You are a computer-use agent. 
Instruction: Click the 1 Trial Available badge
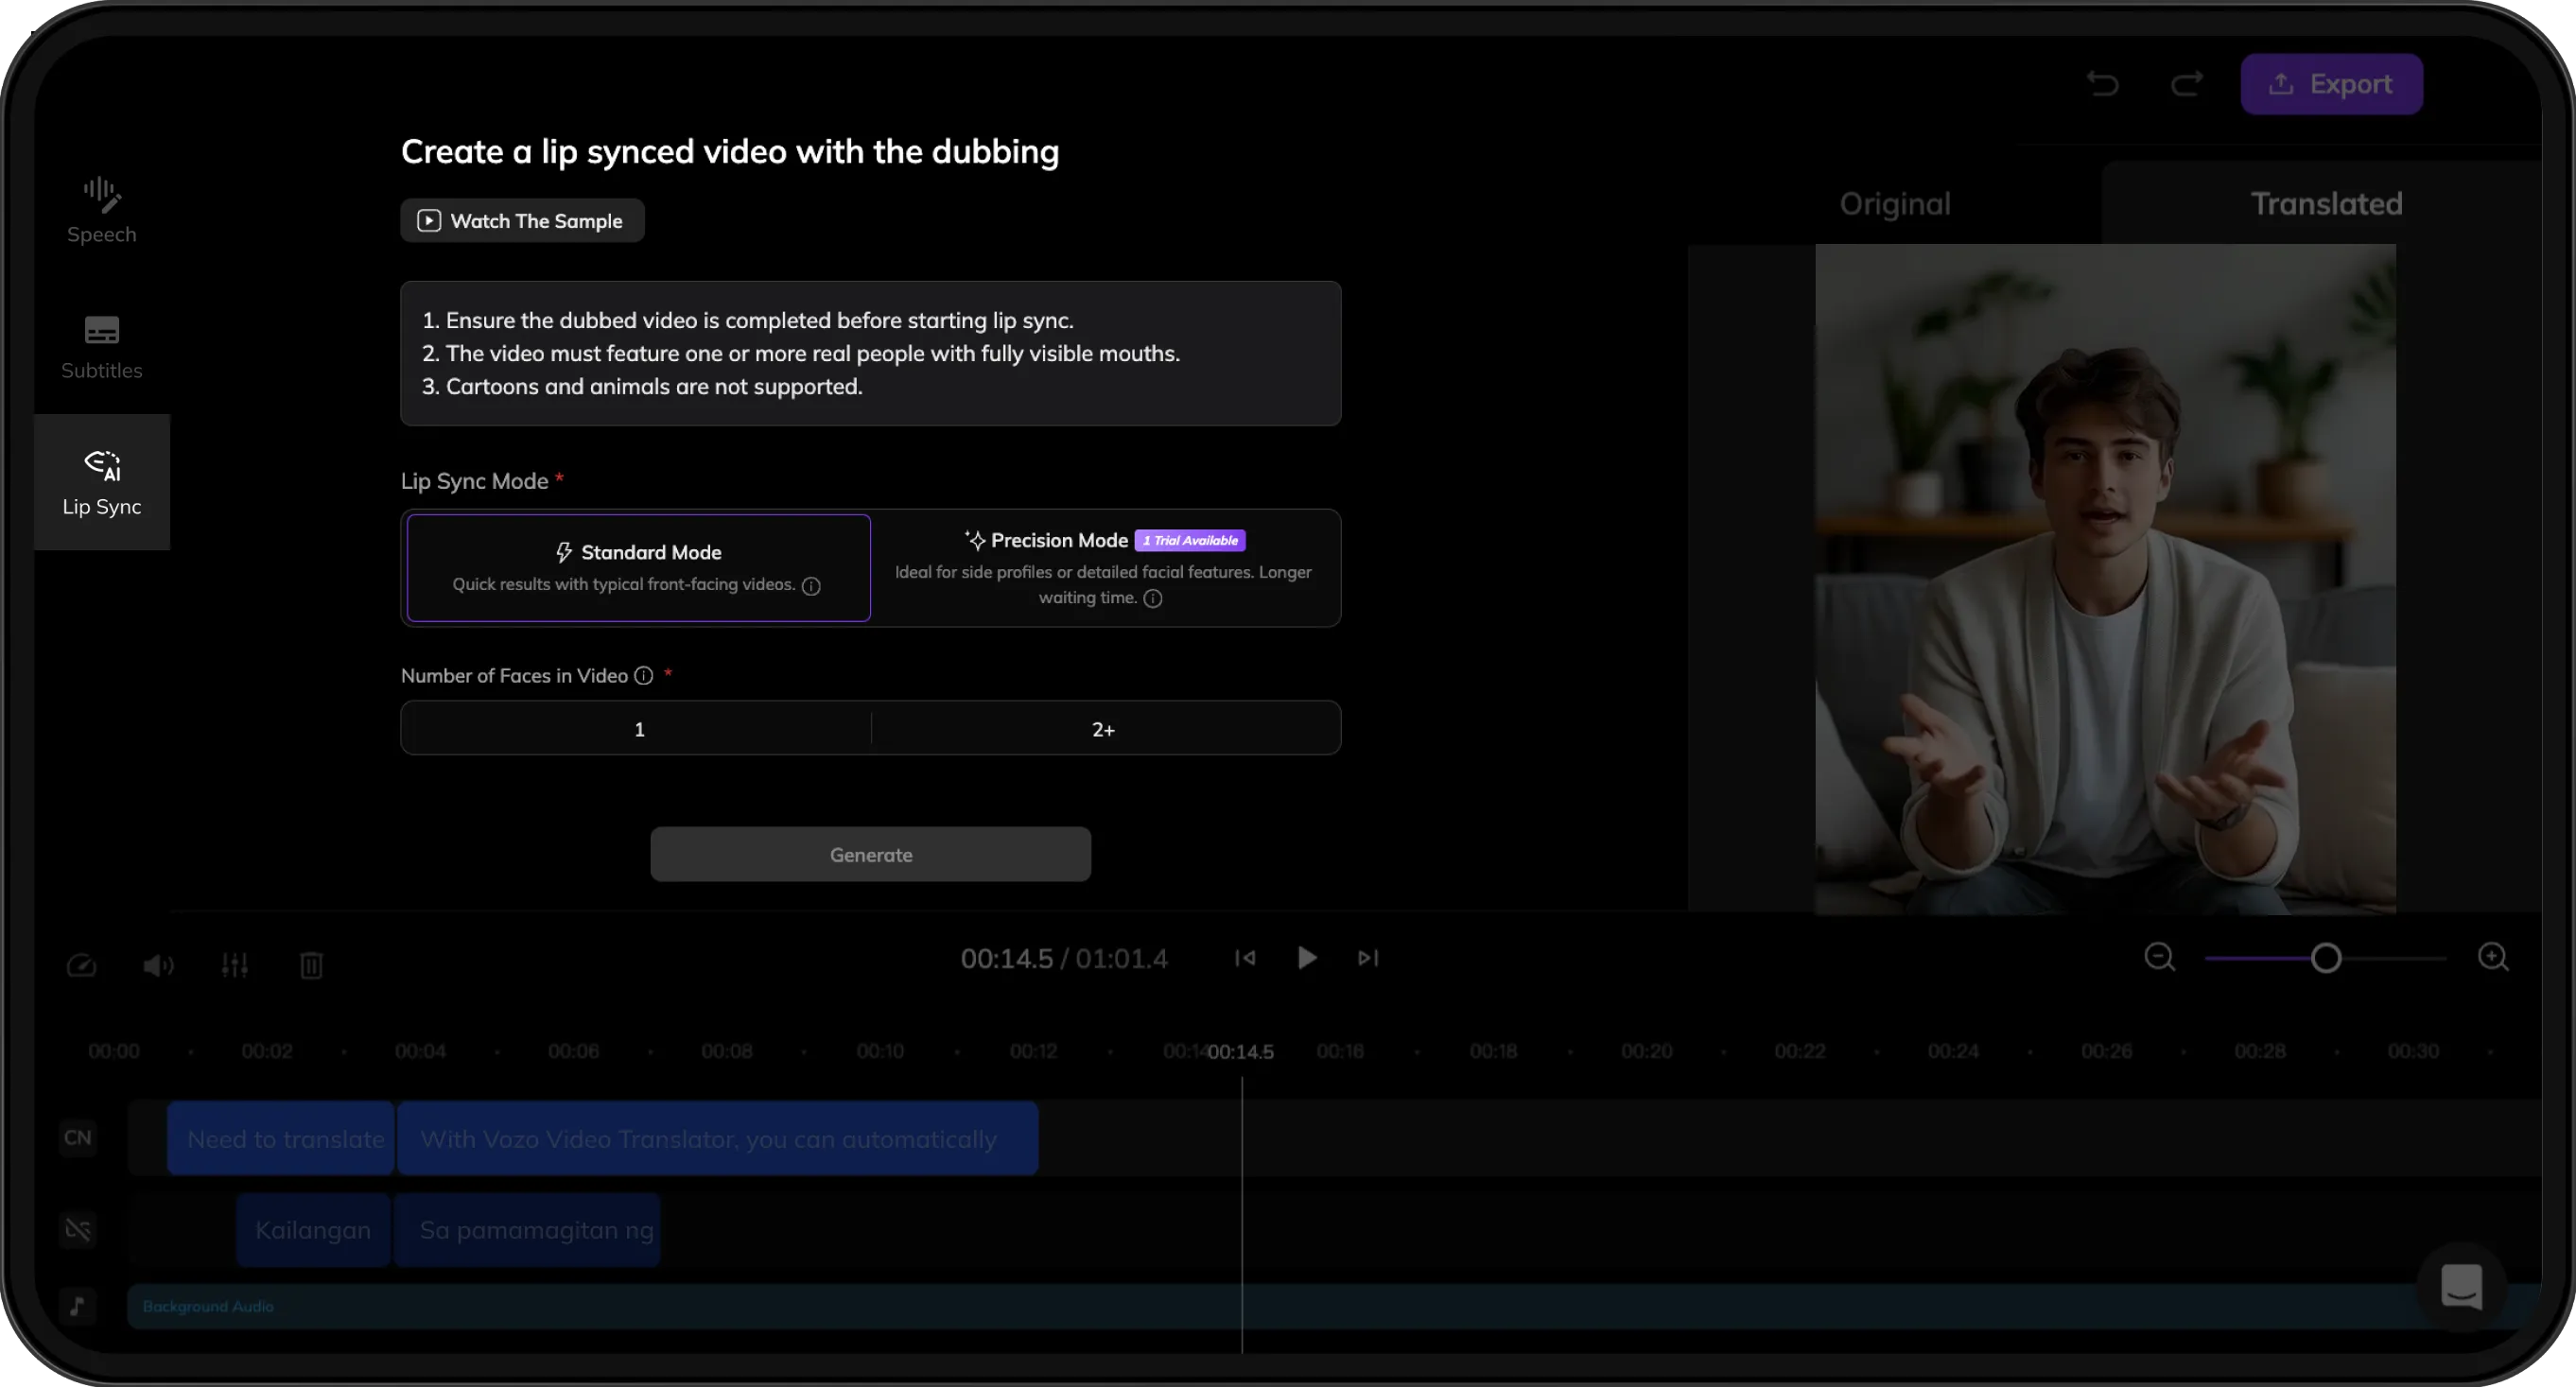pos(1190,541)
